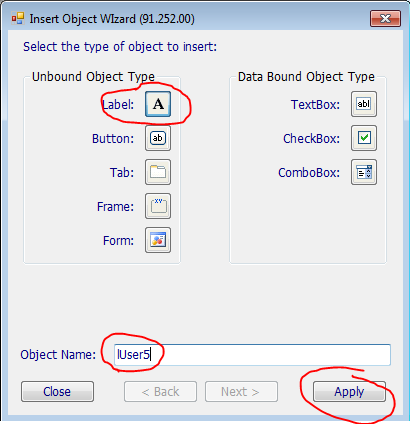Click the 'Unbound Object Type' group heading
410x424 pixels.
coord(93,77)
